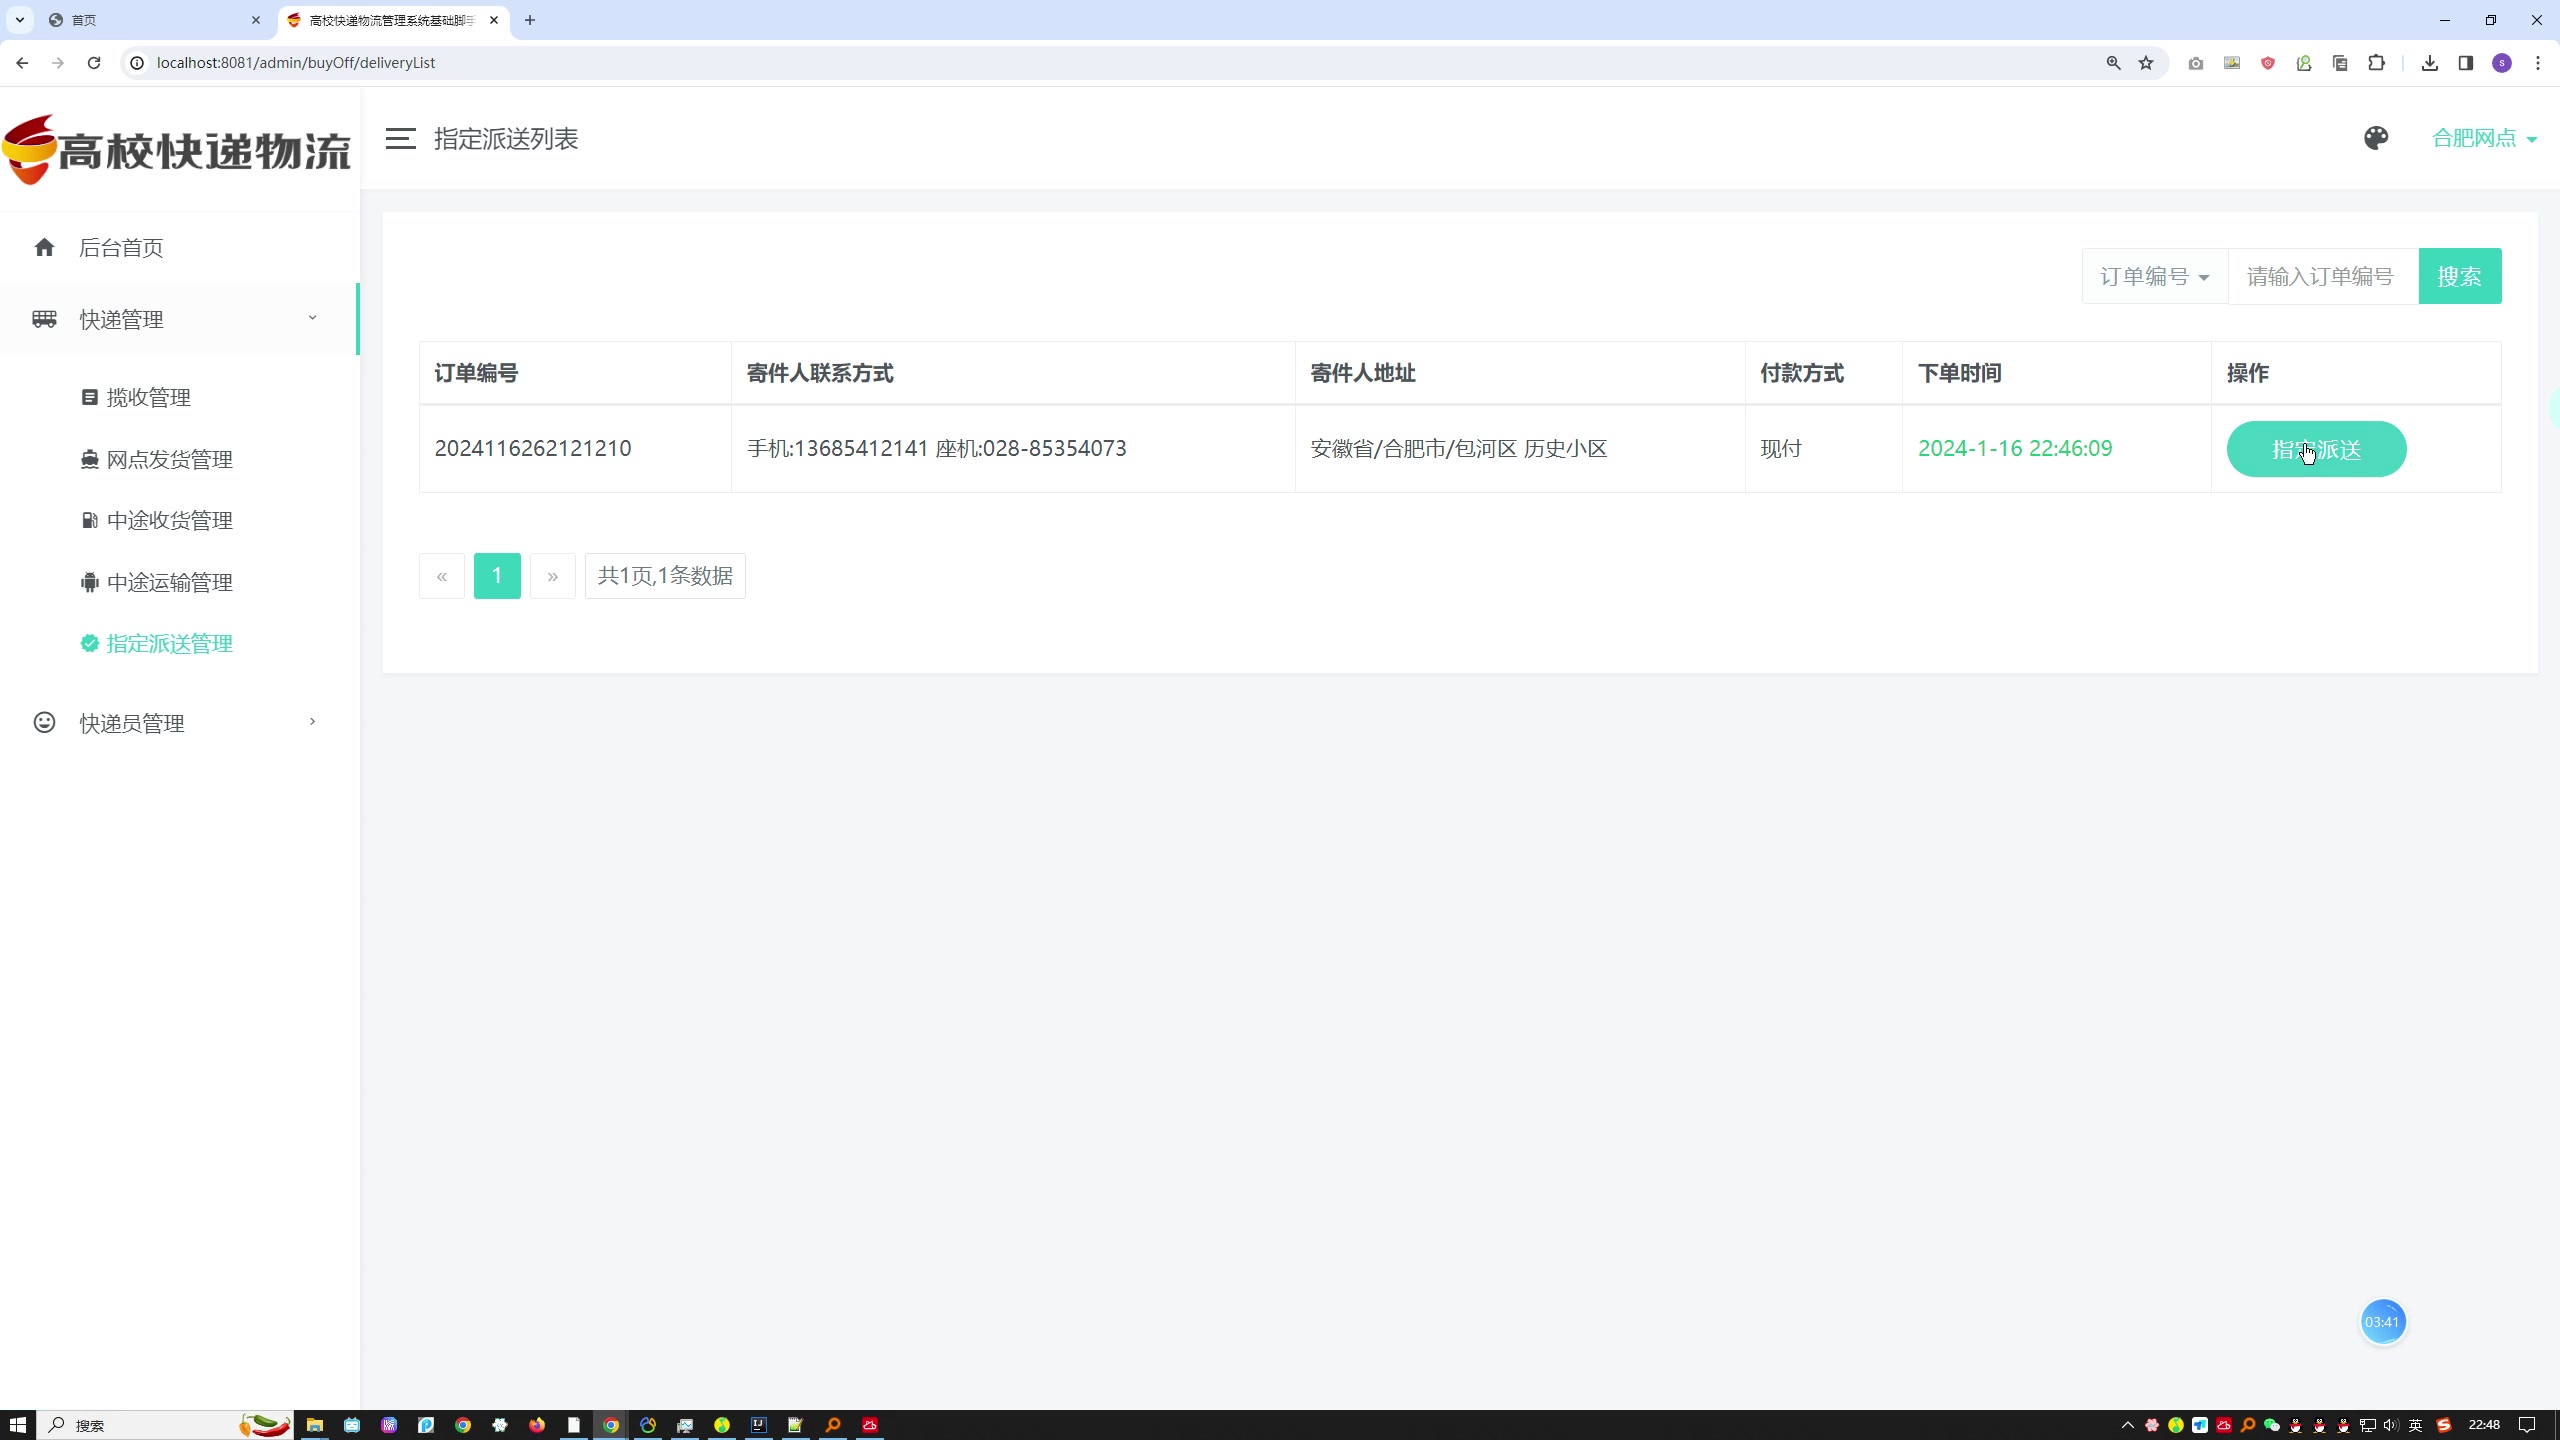2560x1440 pixels.
Task: Toggle the sidebar hamburger menu icon
Action: point(400,139)
